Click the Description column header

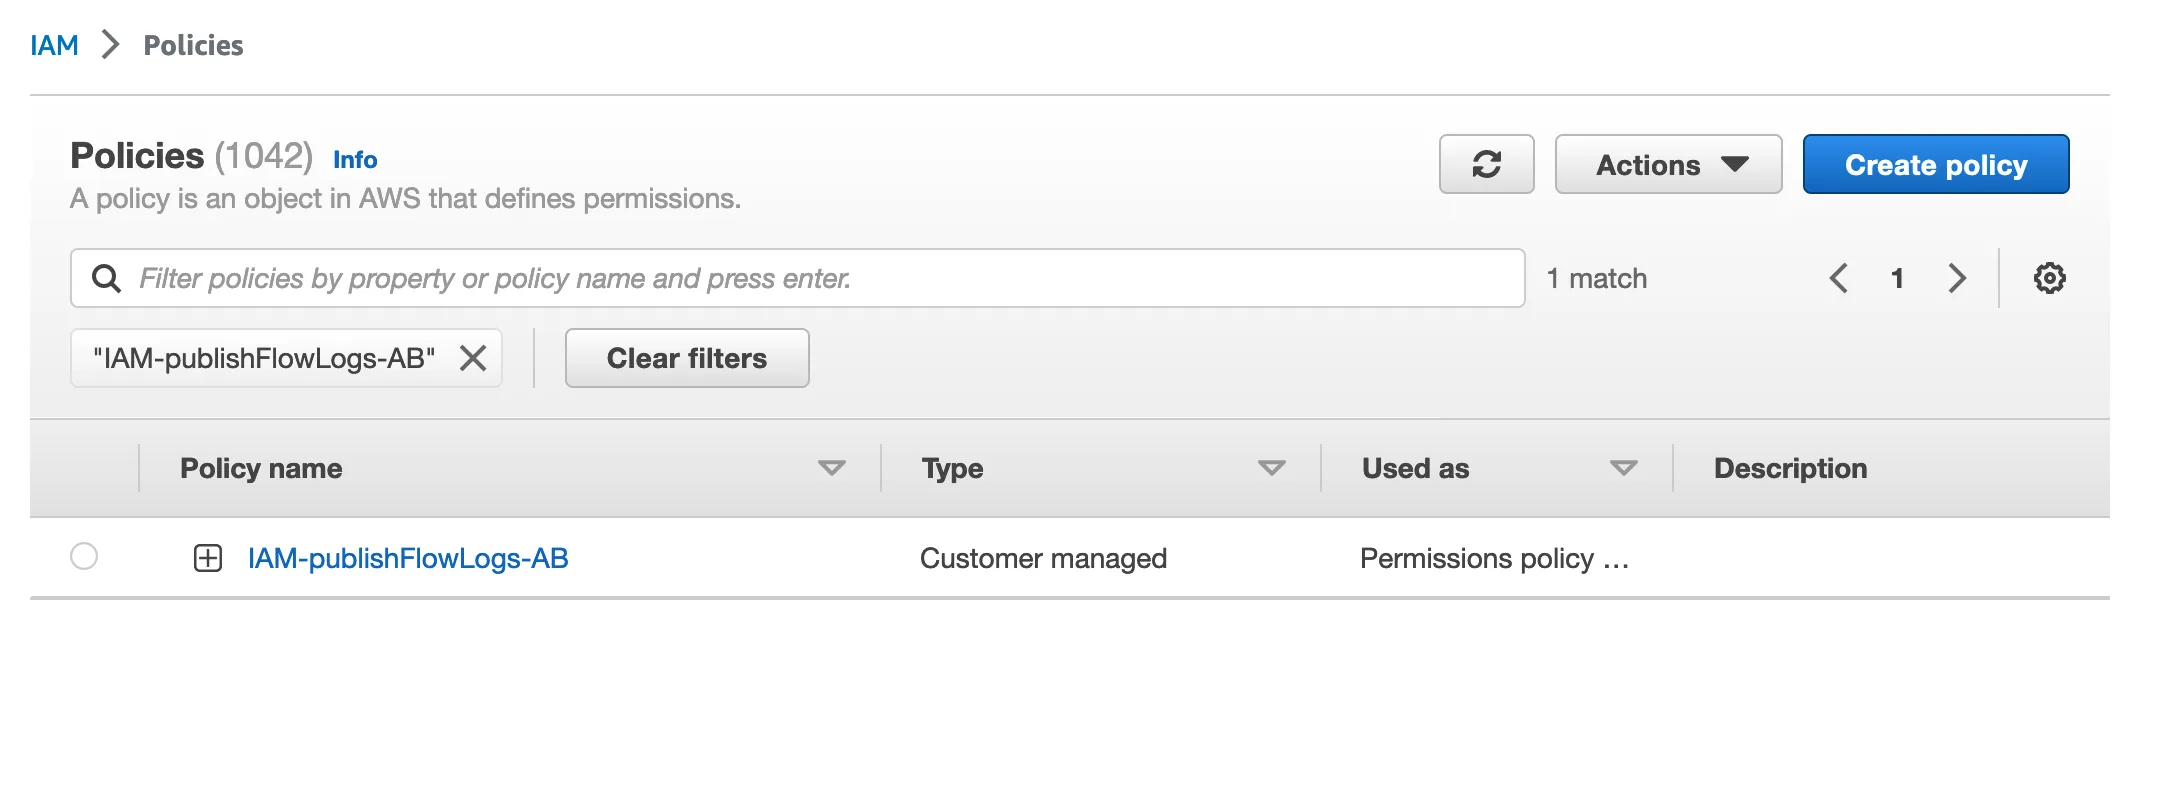click(1790, 468)
